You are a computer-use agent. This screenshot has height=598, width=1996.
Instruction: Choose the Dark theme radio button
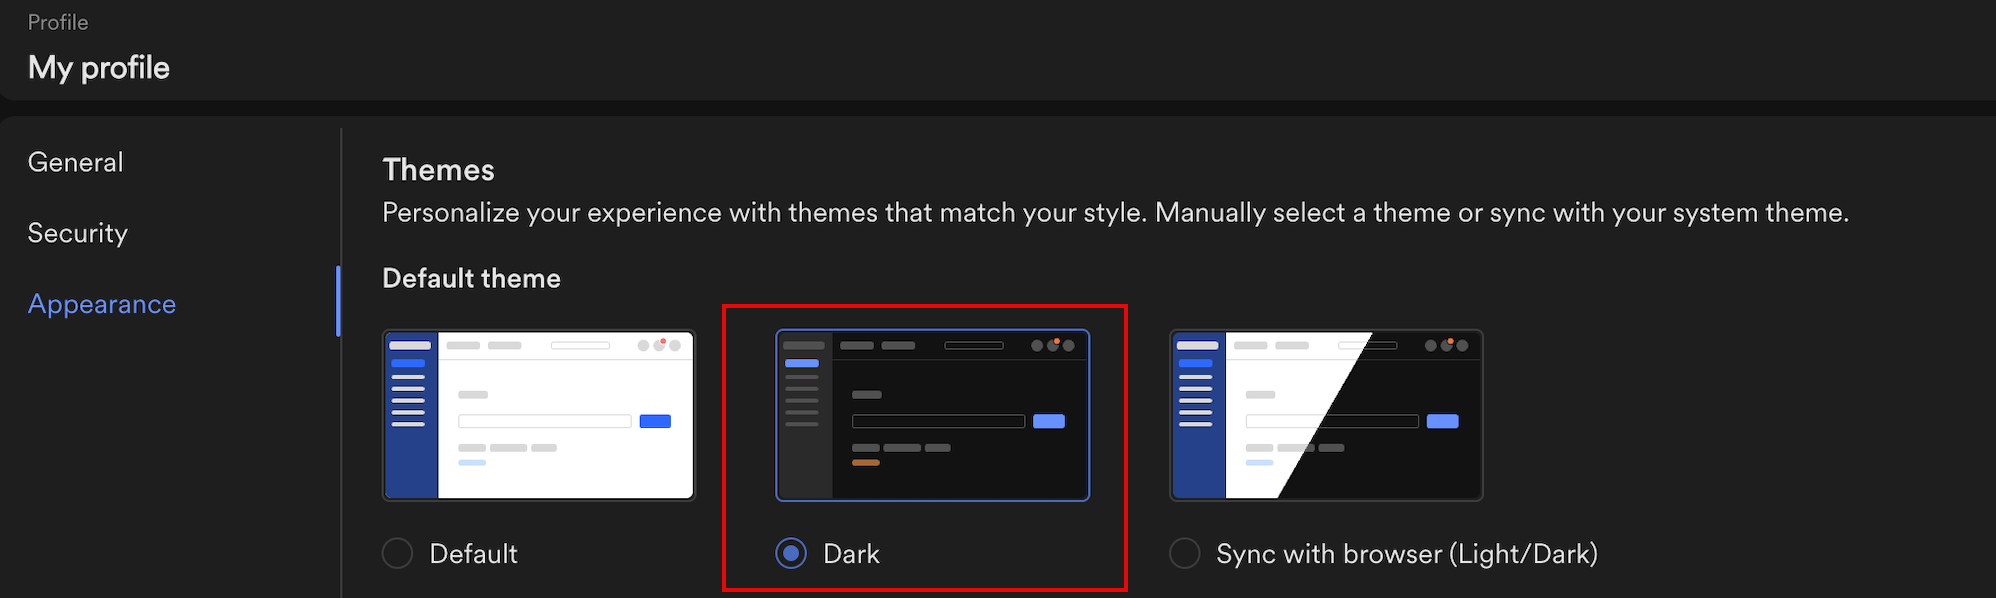point(791,553)
